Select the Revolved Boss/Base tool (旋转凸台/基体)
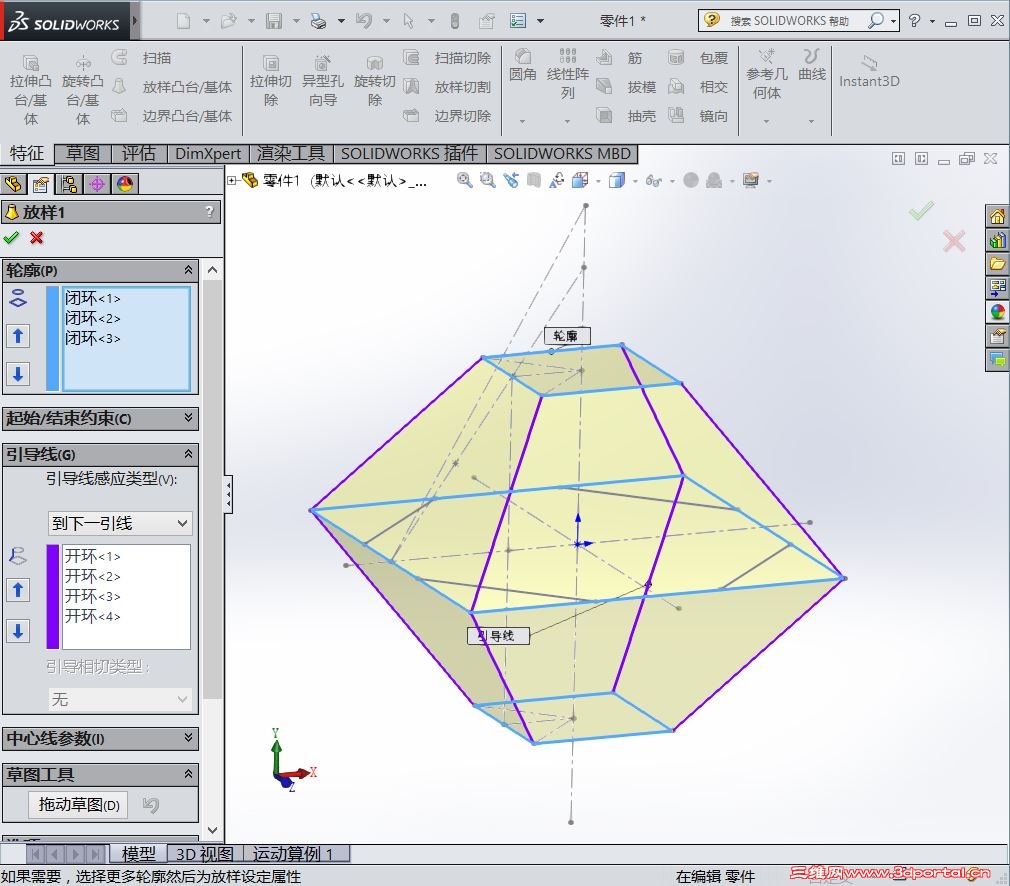Viewport: 1010px width, 886px height. click(82, 90)
